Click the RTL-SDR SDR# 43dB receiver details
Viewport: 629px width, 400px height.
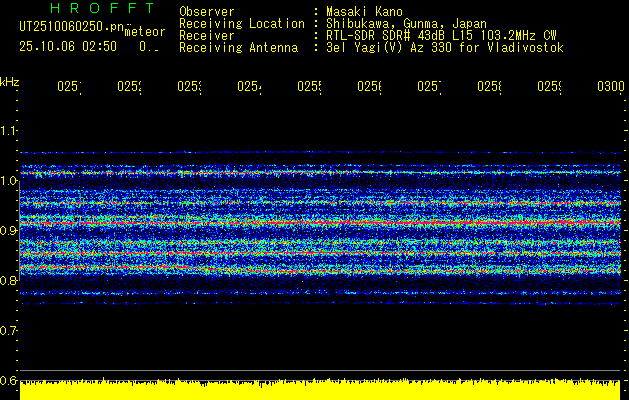point(441,36)
